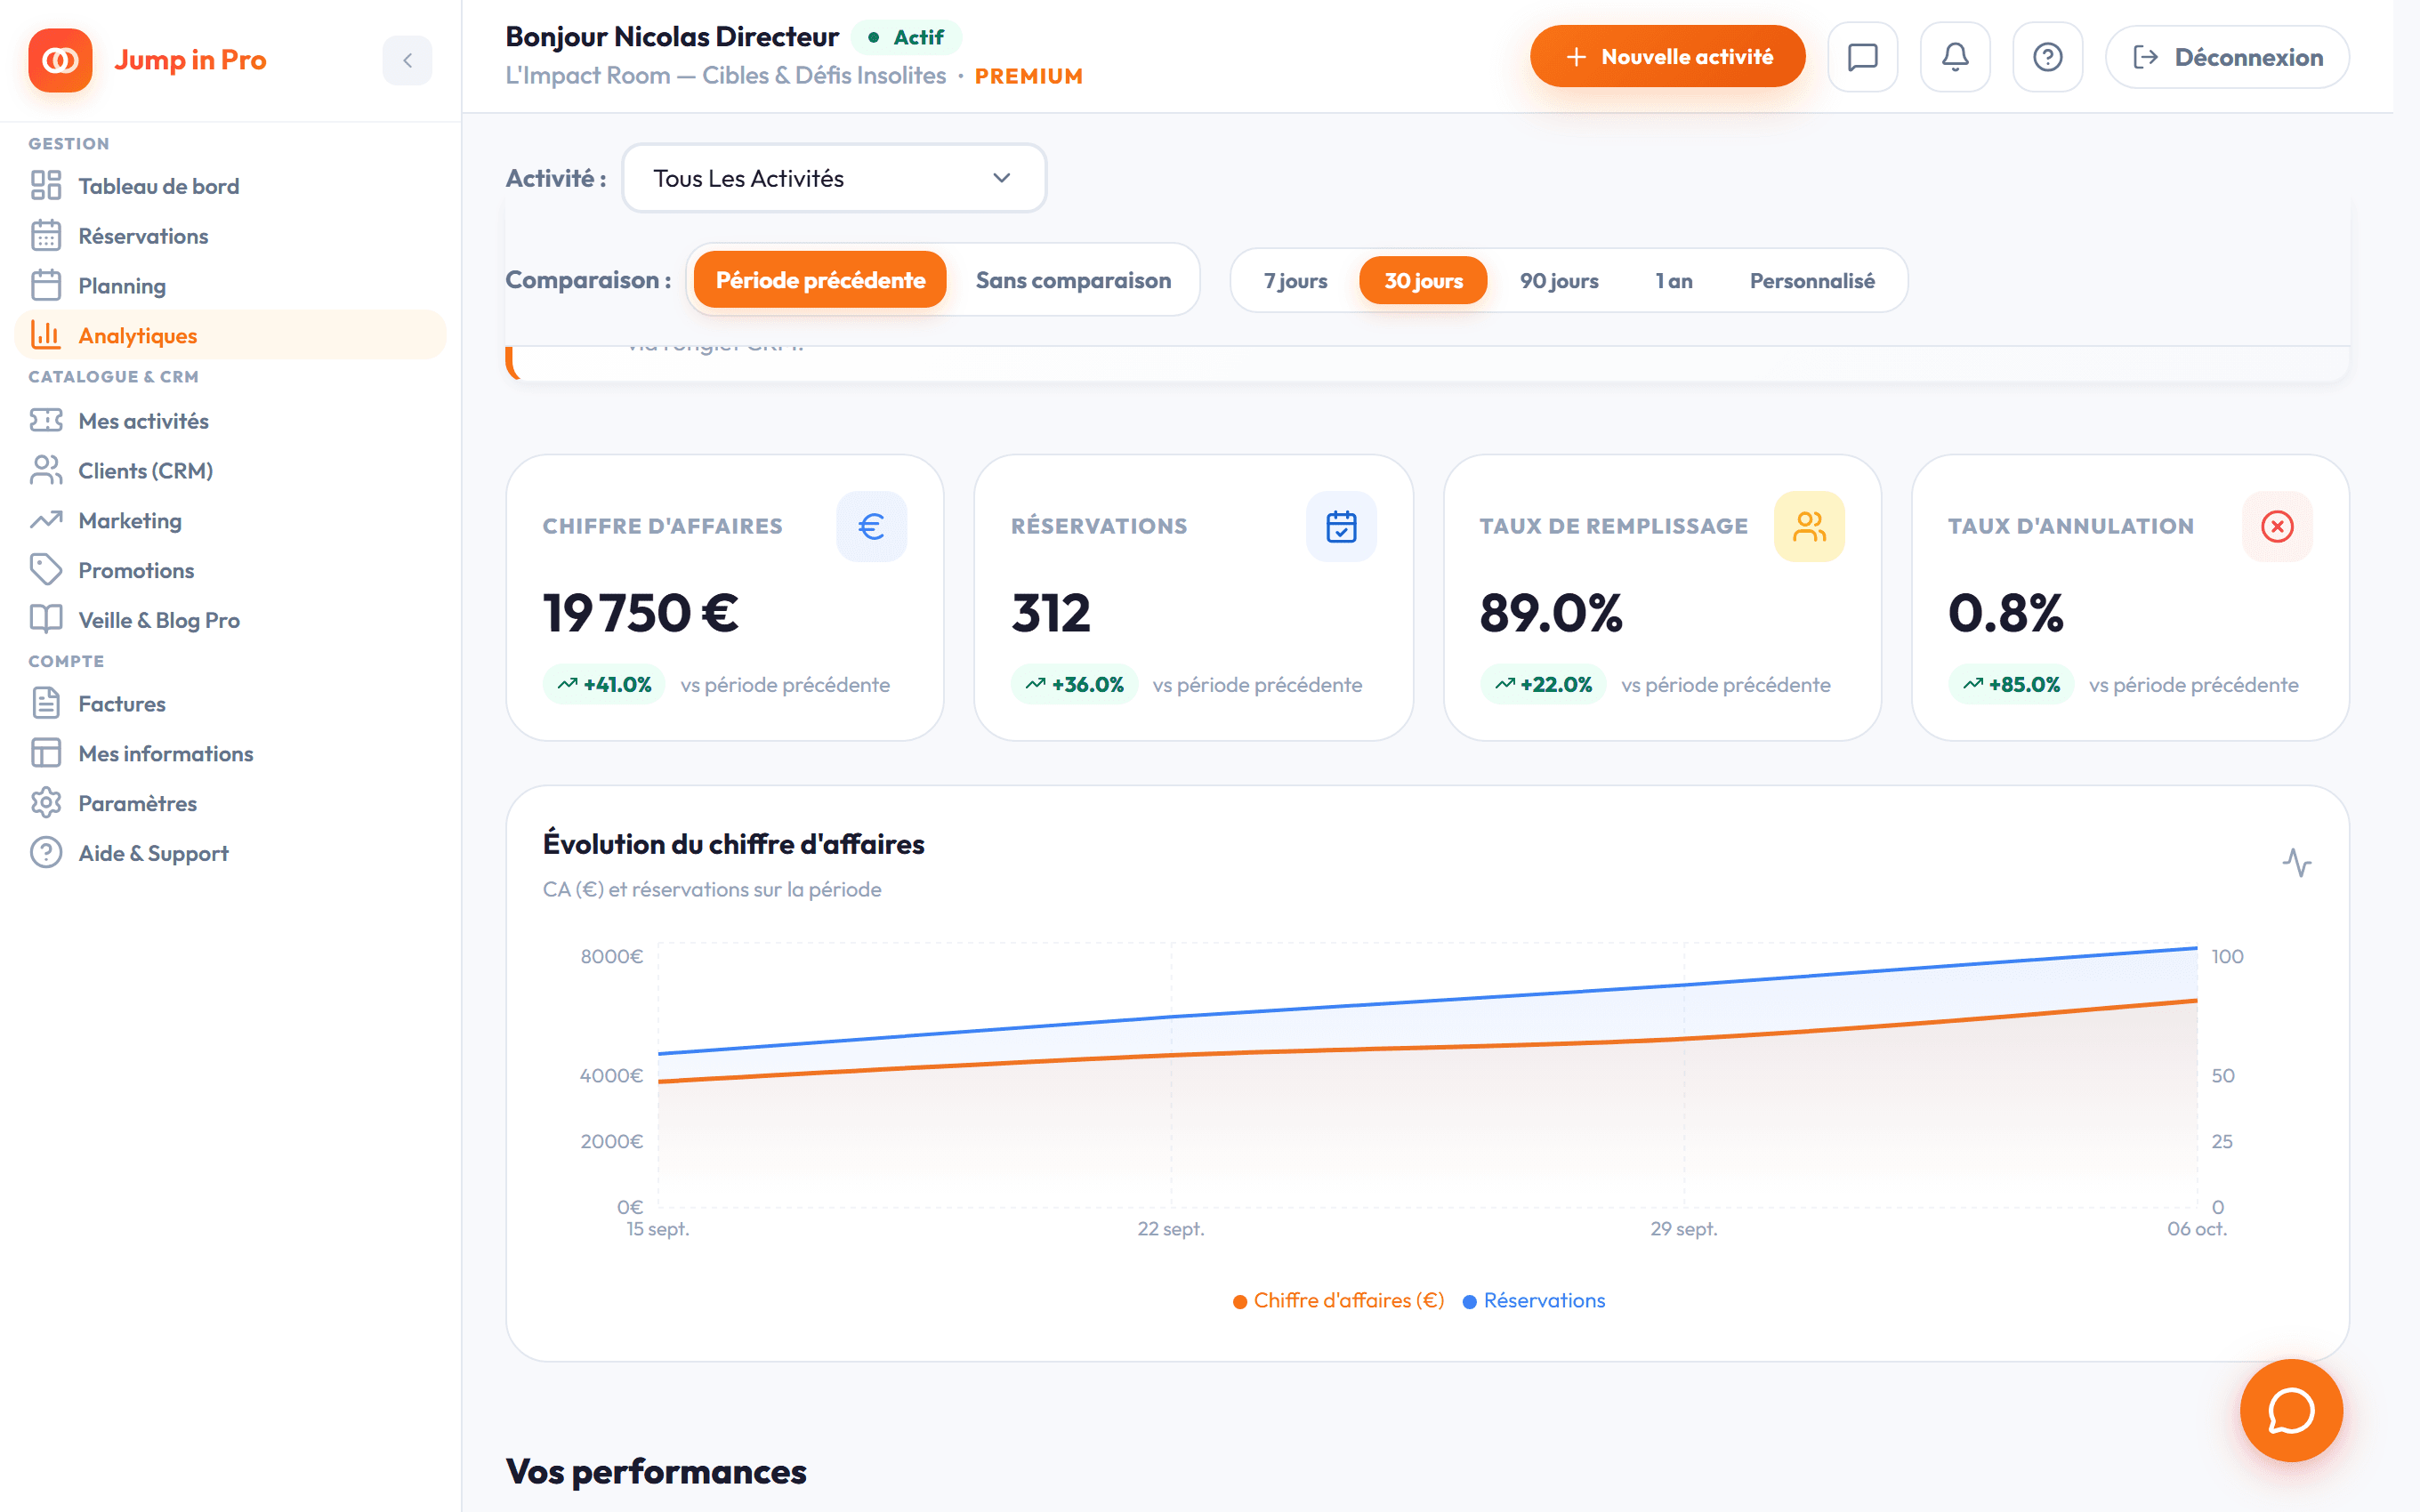The width and height of the screenshot is (2420, 1512).
Task: Click the 312 reservations value
Action: (x=1051, y=612)
